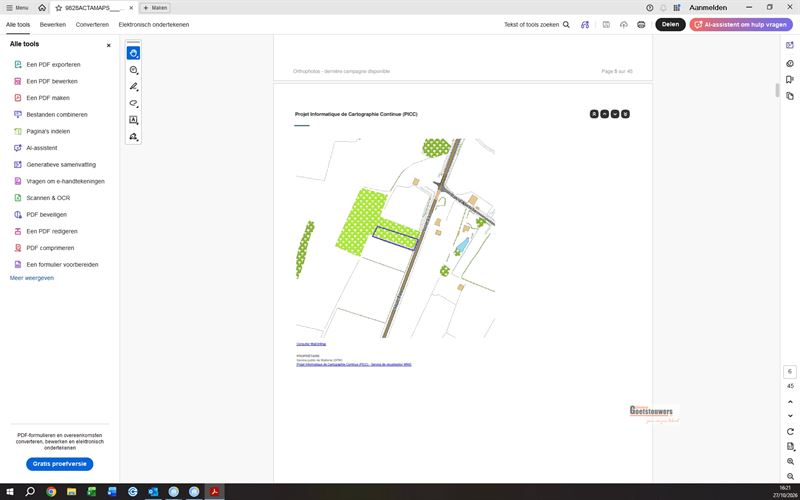The height and width of the screenshot is (500, 800).
Task: Click the upload to cloud icon
Action: tap(623, 24)
